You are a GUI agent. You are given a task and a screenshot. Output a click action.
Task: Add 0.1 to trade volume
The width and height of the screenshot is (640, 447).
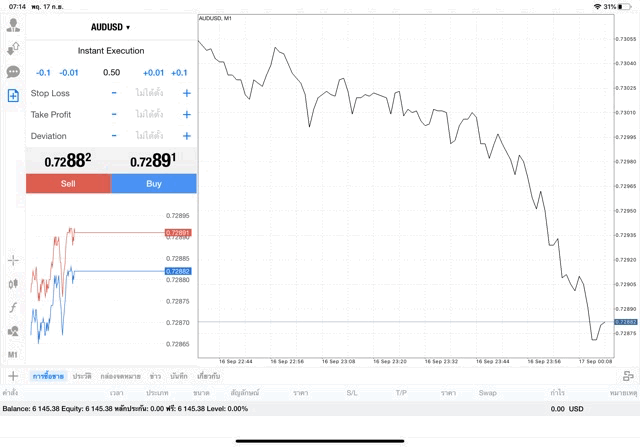pos(179,72)
